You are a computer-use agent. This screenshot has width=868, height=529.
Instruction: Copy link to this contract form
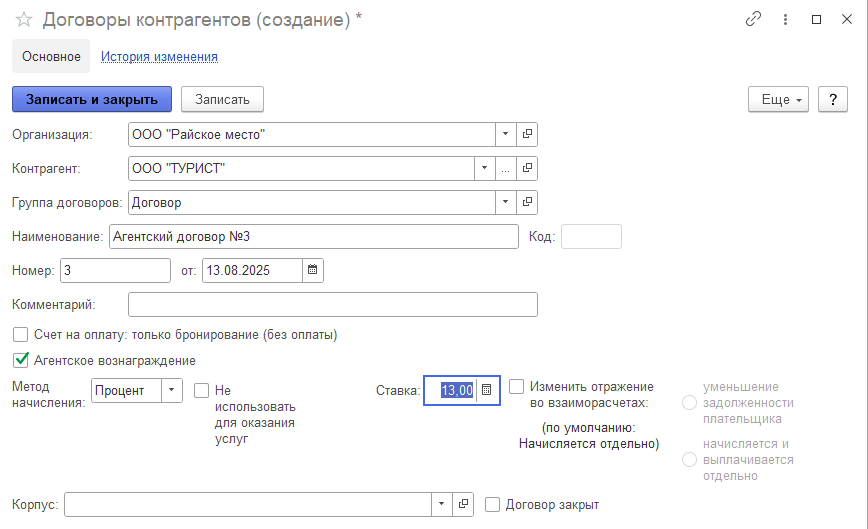tap(753, 20)
